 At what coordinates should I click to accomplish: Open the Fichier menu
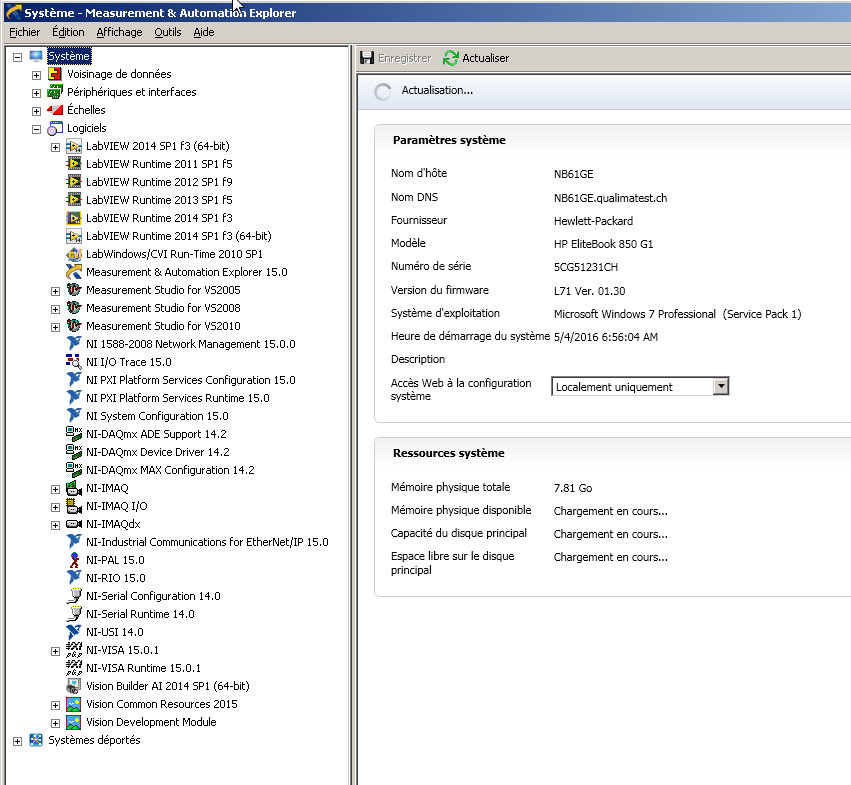click(24, 33)
